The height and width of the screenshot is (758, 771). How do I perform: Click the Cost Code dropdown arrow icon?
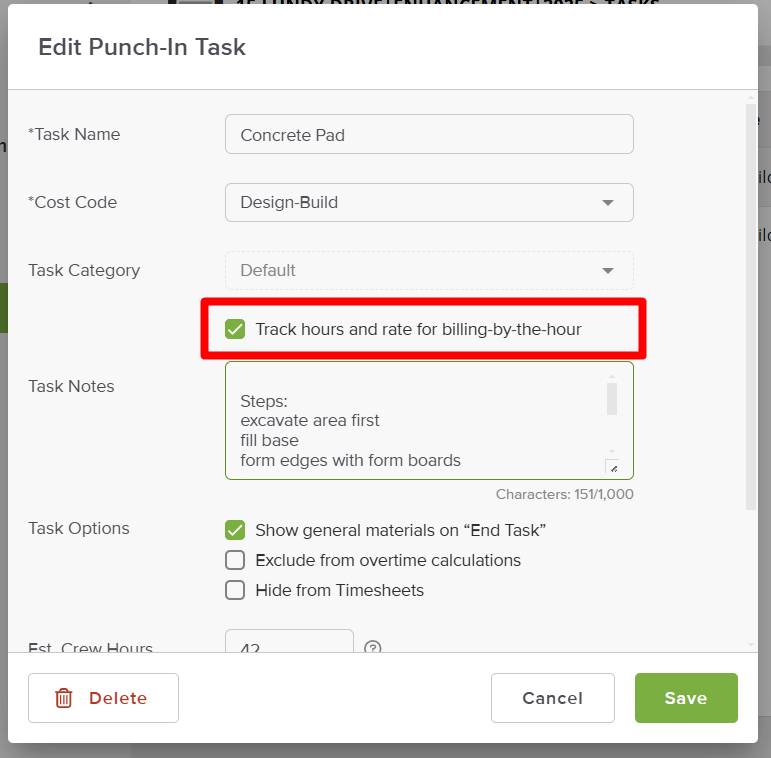(x=608, y=203)
